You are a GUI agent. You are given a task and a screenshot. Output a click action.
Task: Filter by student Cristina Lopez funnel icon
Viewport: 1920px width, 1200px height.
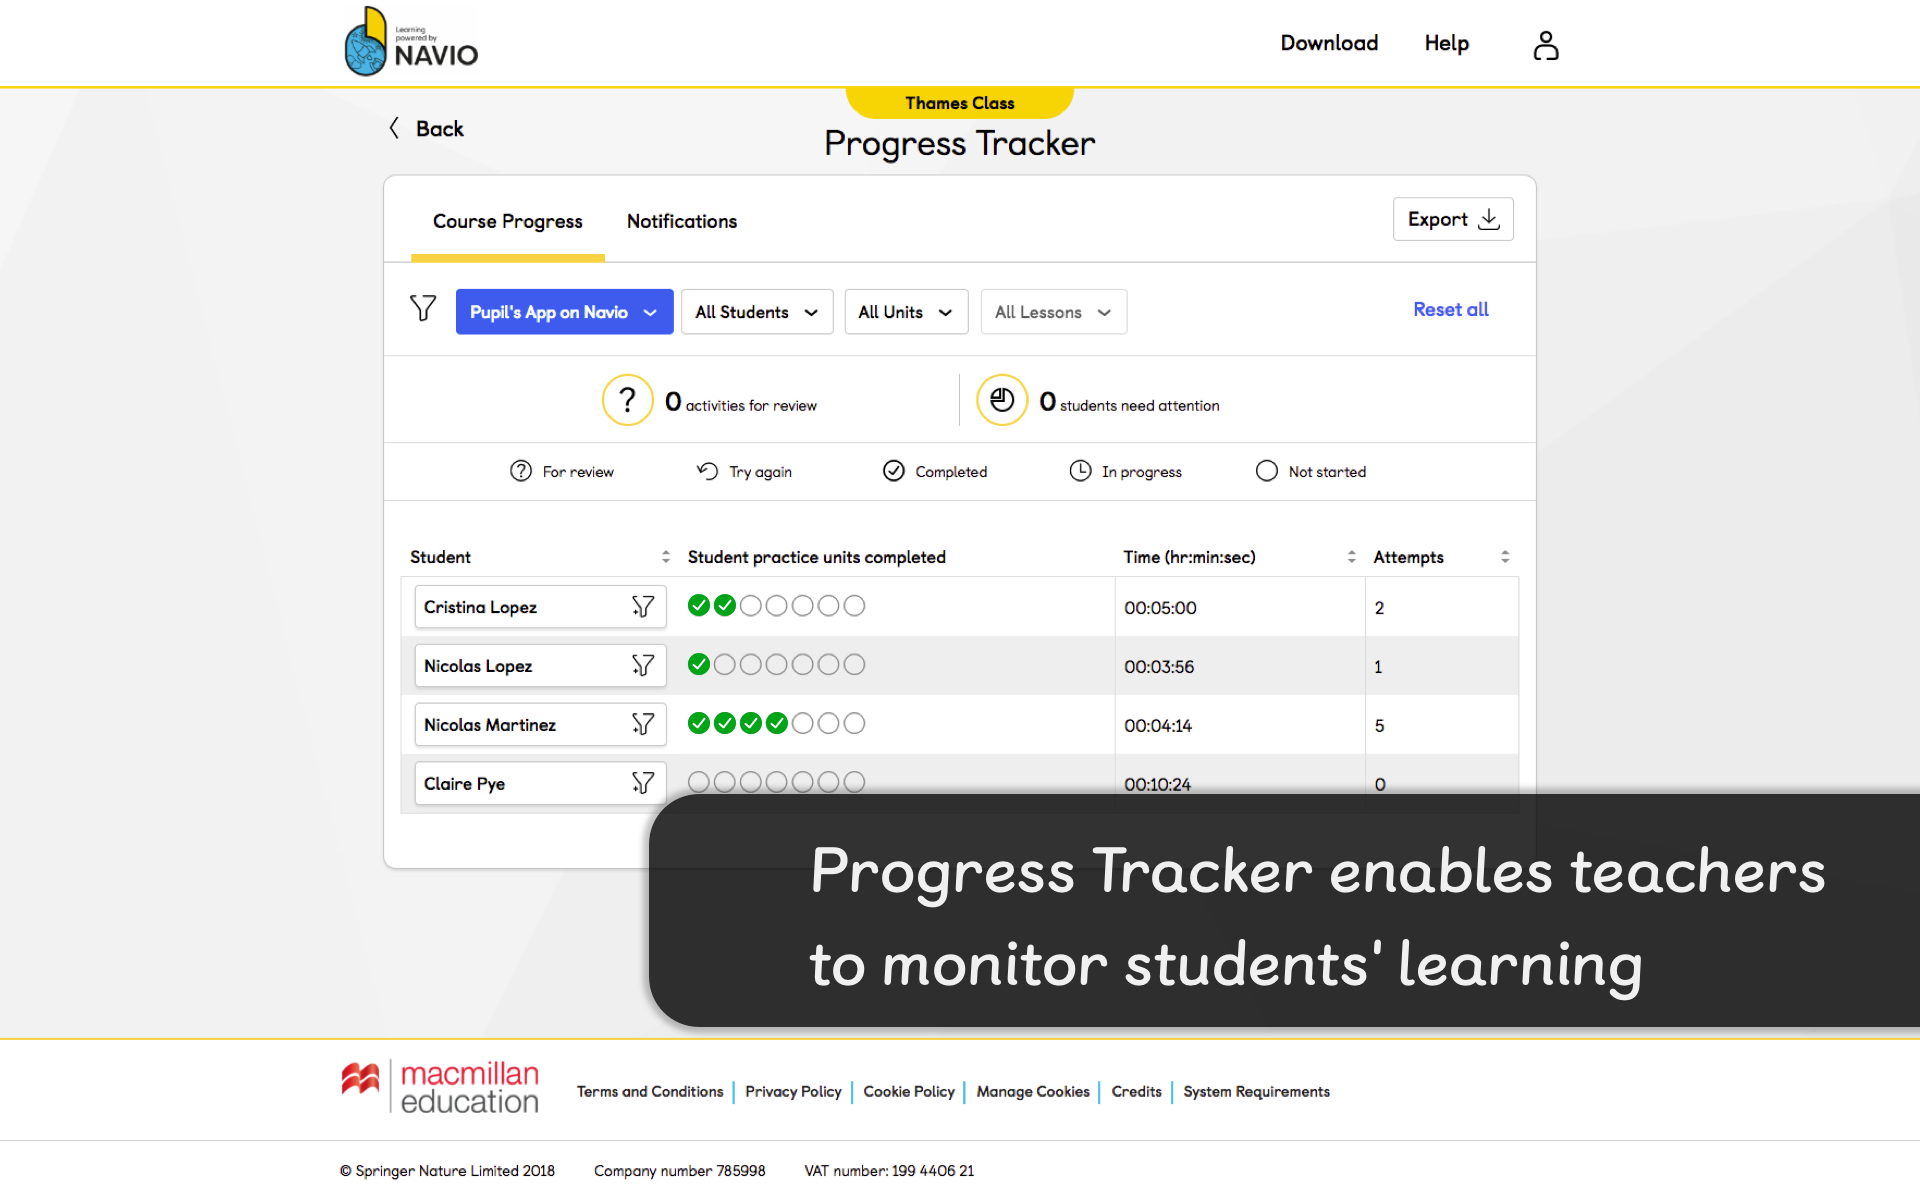click(x=643, y=607)
